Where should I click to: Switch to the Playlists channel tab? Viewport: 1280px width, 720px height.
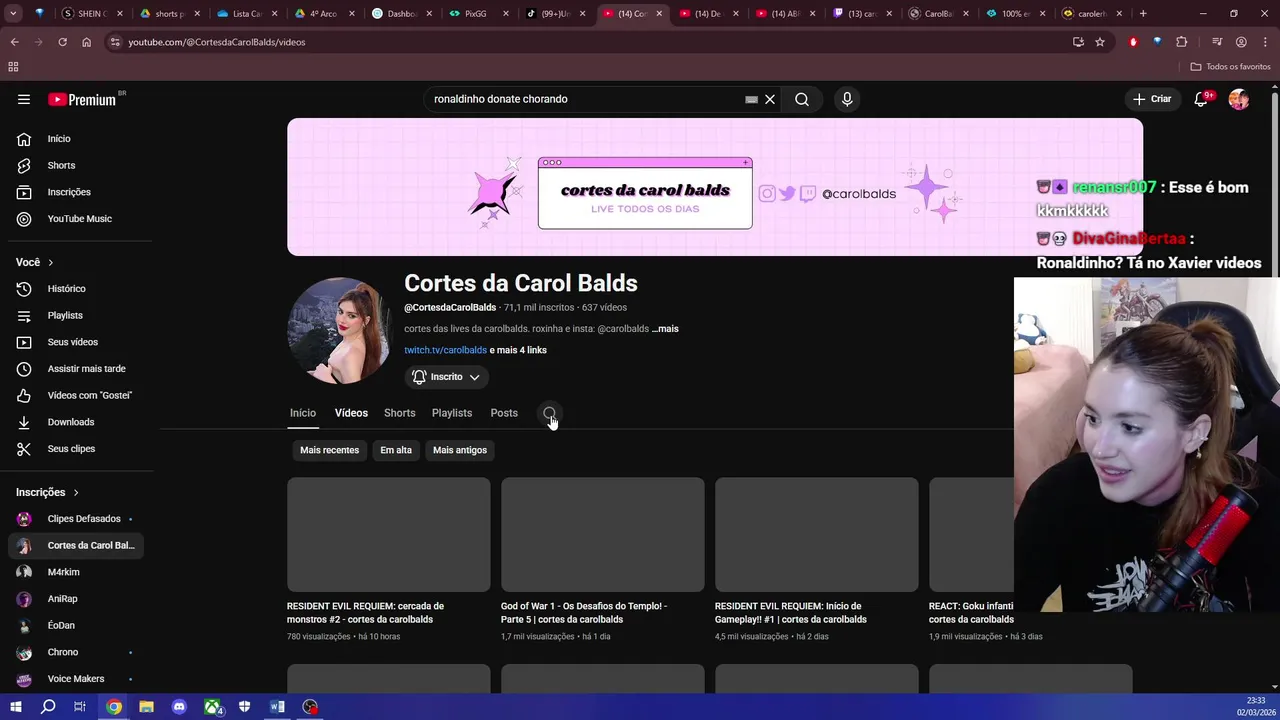point(452,413)
